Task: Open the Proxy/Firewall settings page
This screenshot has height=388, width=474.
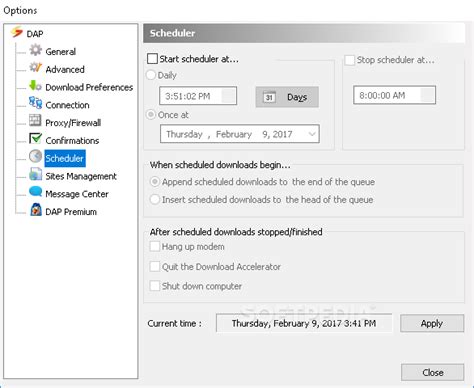Action: (73, 123)
